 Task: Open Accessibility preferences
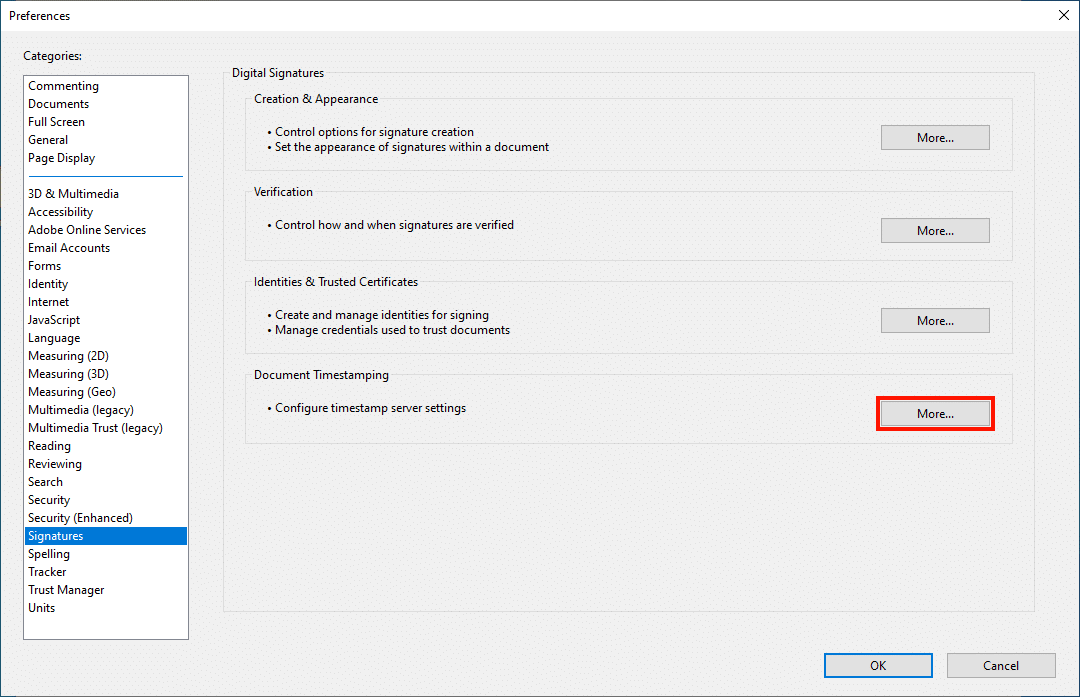pyautogui.click(x=60, y=212)
